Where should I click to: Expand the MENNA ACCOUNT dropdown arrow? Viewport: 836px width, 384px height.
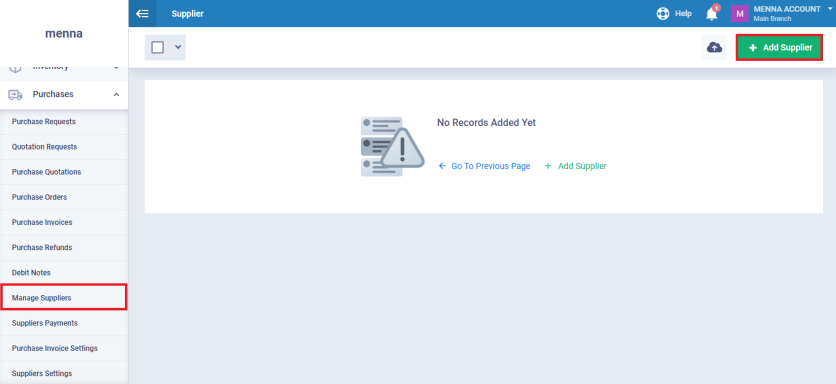(830, 9)
